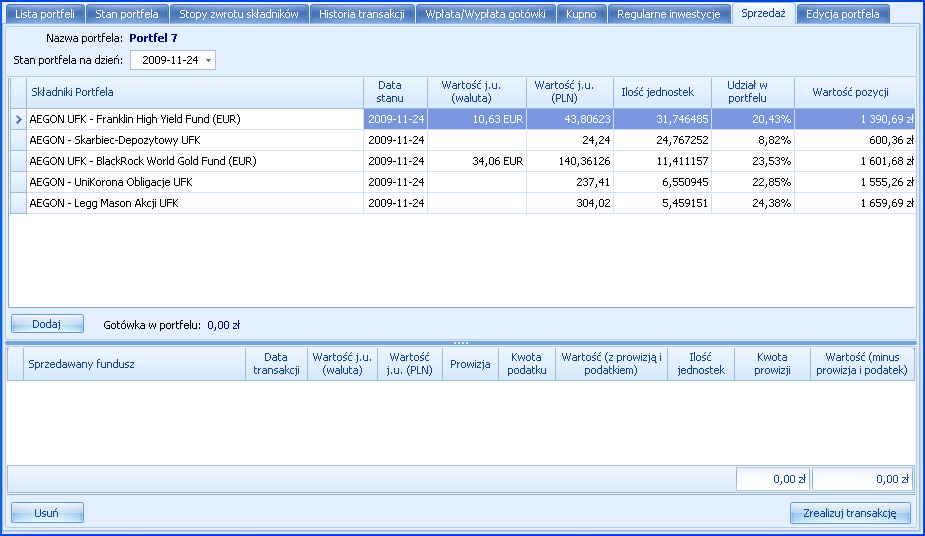Viewport: 925px width, 536px height.
Task: Click Wartość j.u. (PLN) header in top table
Action: 570,92
